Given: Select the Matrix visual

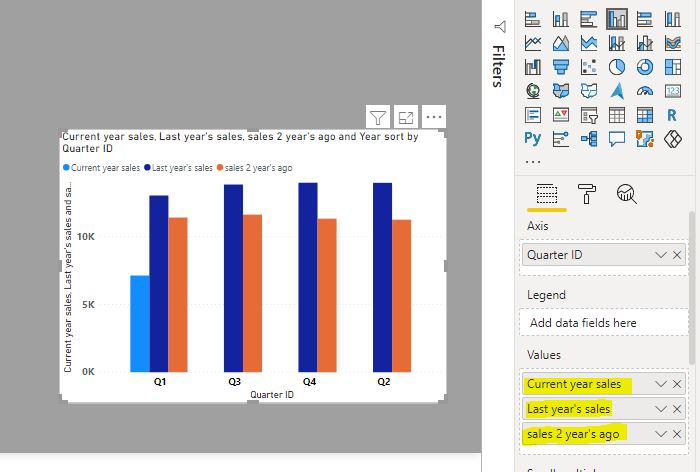Looking at the screenshot, I should pyautogui.click(x=645, y=115).
